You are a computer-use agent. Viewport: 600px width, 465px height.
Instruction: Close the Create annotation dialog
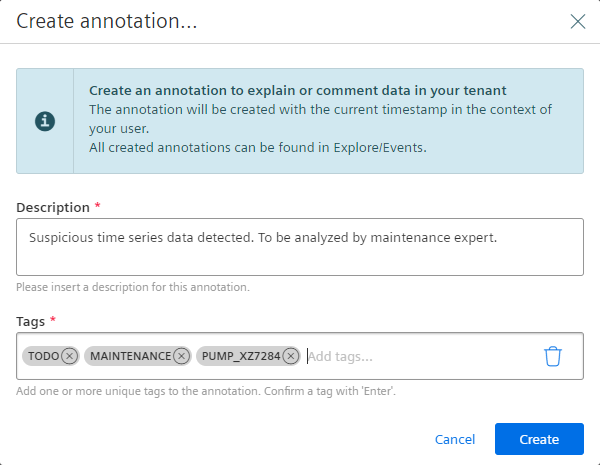(x=577, y=21)
